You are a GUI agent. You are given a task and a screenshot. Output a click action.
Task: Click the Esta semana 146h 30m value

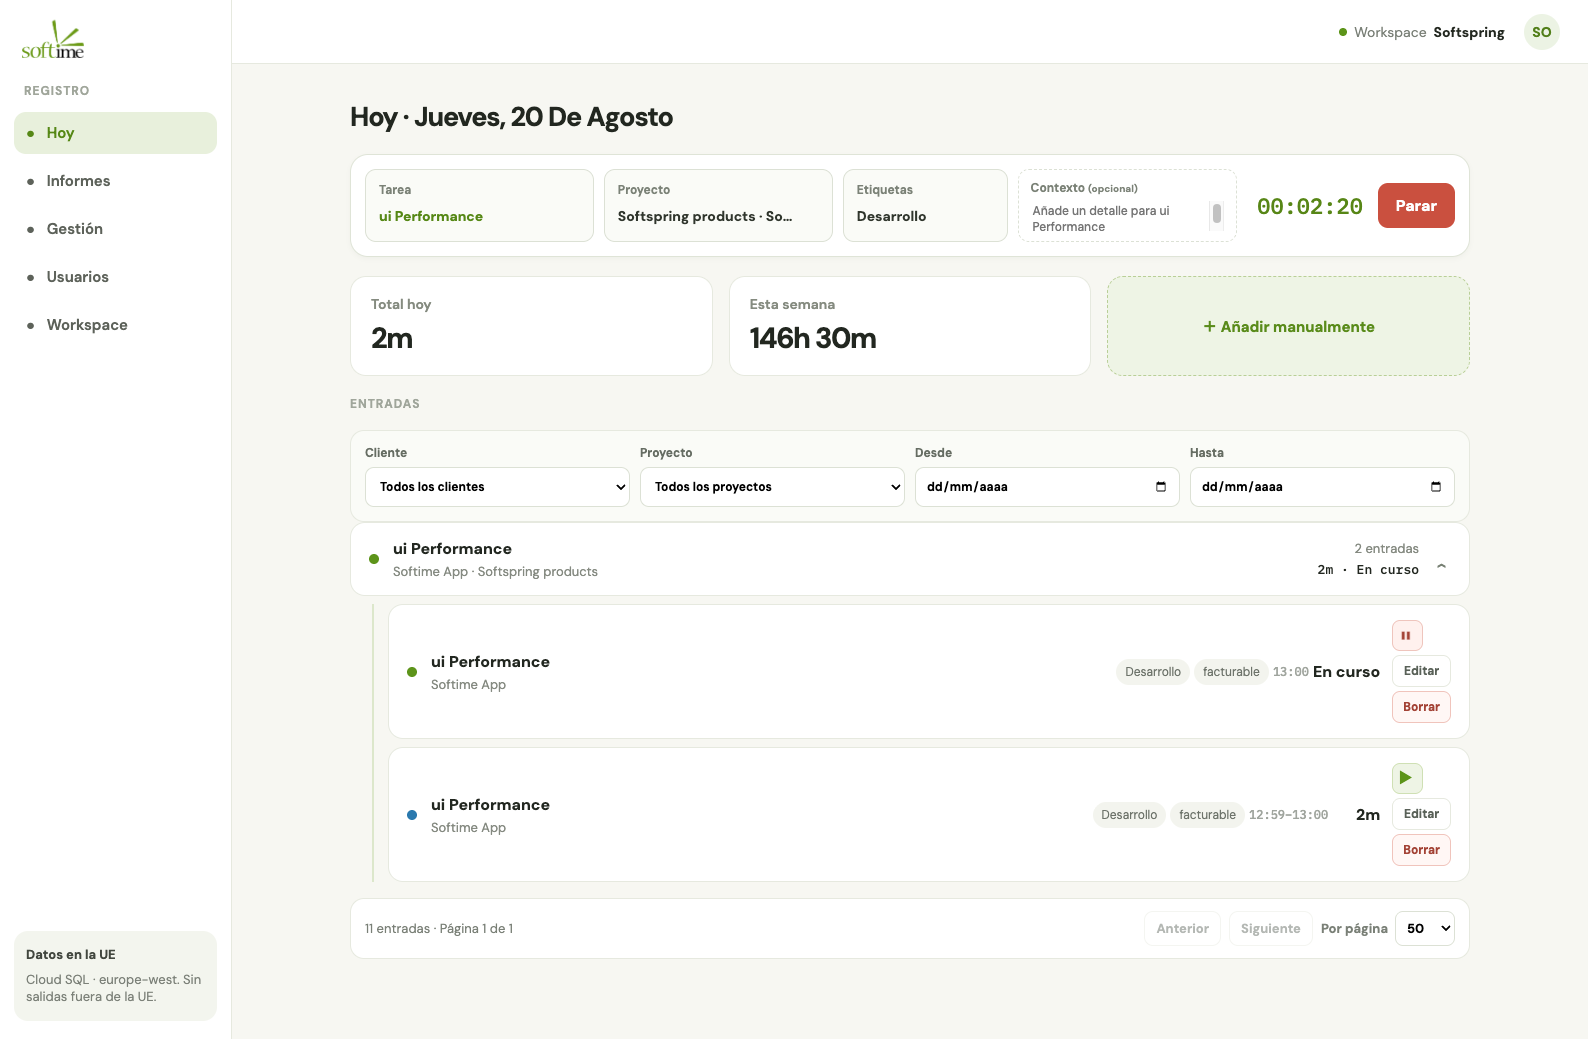pos(813,338)
